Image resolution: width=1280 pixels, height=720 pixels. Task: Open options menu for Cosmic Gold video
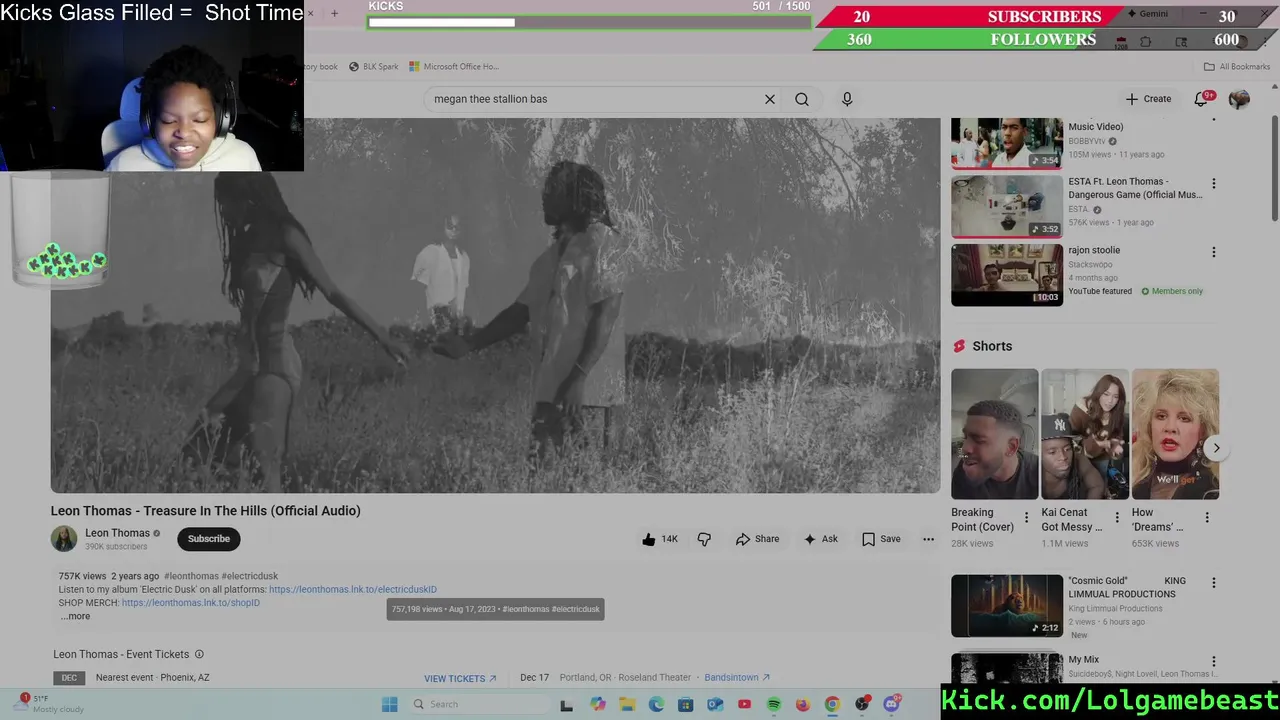1214,583
